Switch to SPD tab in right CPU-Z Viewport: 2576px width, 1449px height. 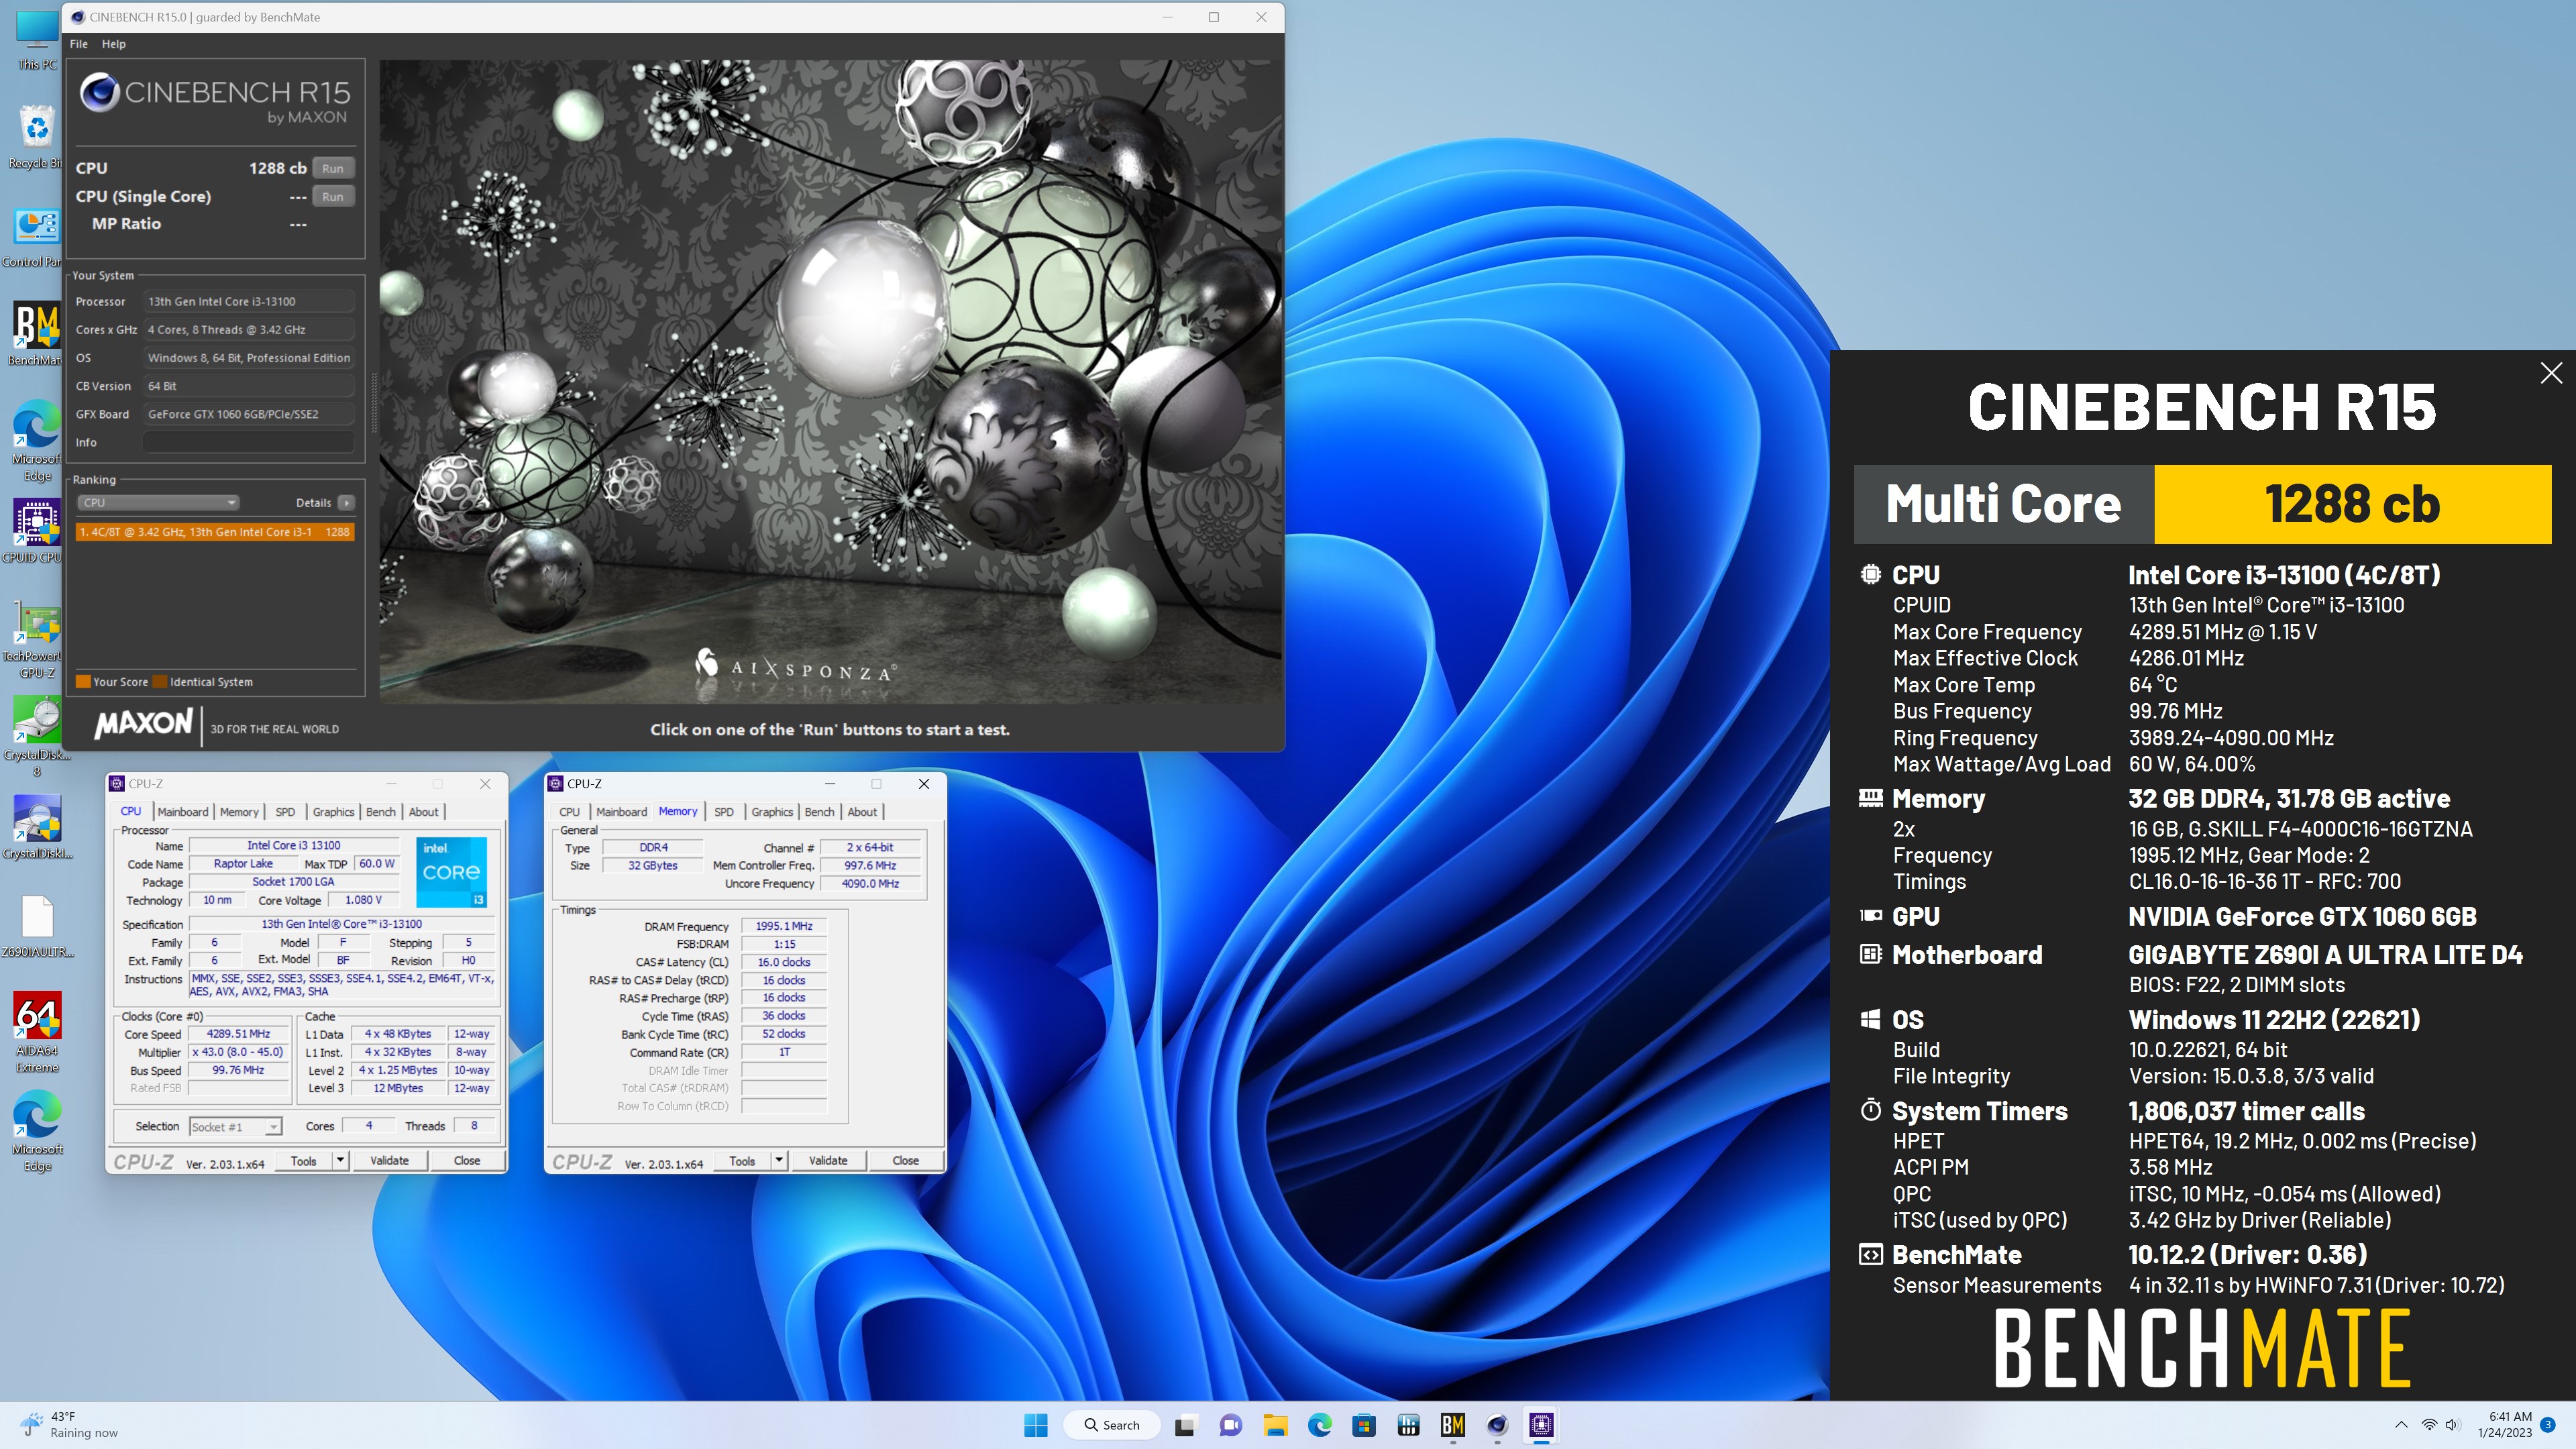click(724, 812)
